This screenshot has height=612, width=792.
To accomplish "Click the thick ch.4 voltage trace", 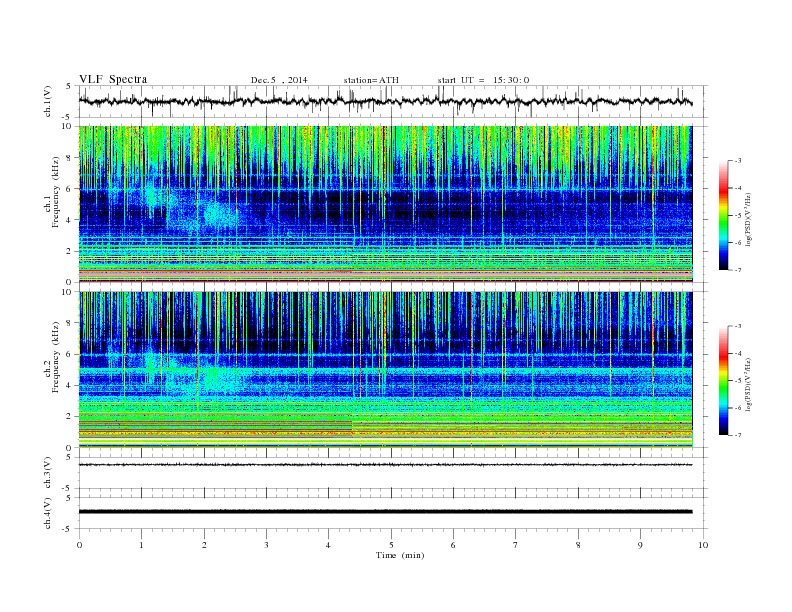I will (385, 512).
